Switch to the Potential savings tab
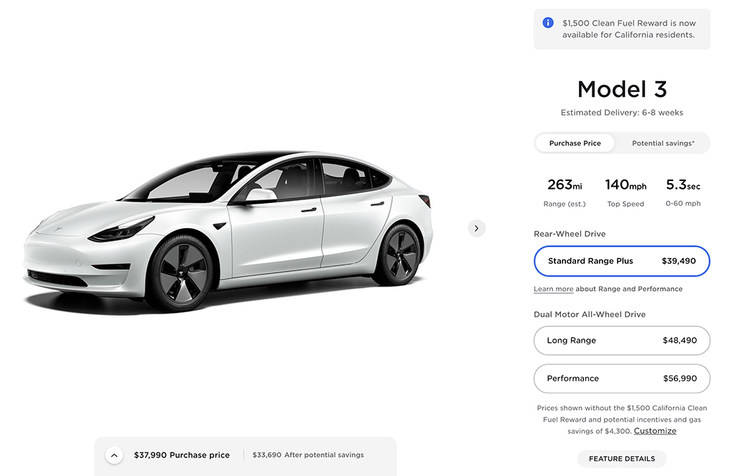The width and height of the screenshot is (730, 476). (663, 143)
